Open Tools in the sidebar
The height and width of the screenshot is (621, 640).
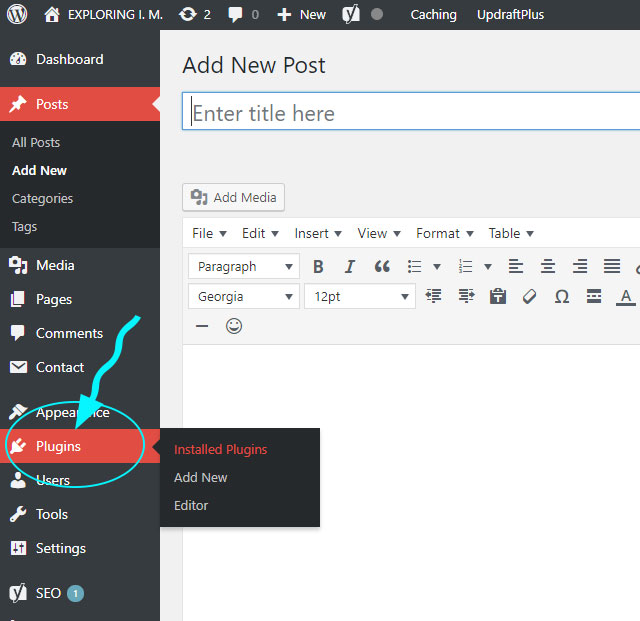pos(80,514)
